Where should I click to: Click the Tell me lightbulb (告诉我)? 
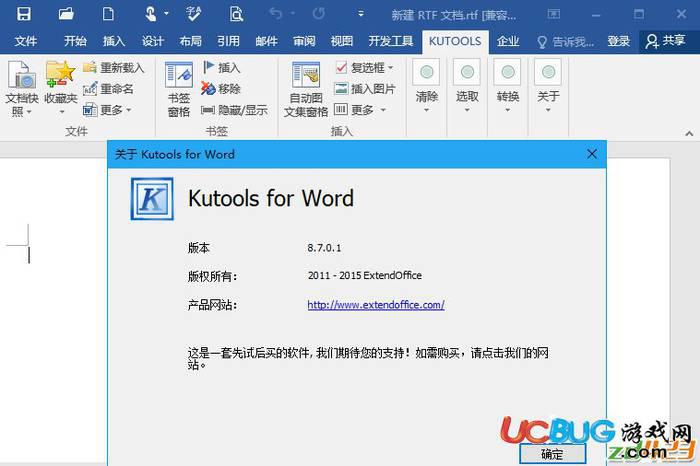coord(565,42)
